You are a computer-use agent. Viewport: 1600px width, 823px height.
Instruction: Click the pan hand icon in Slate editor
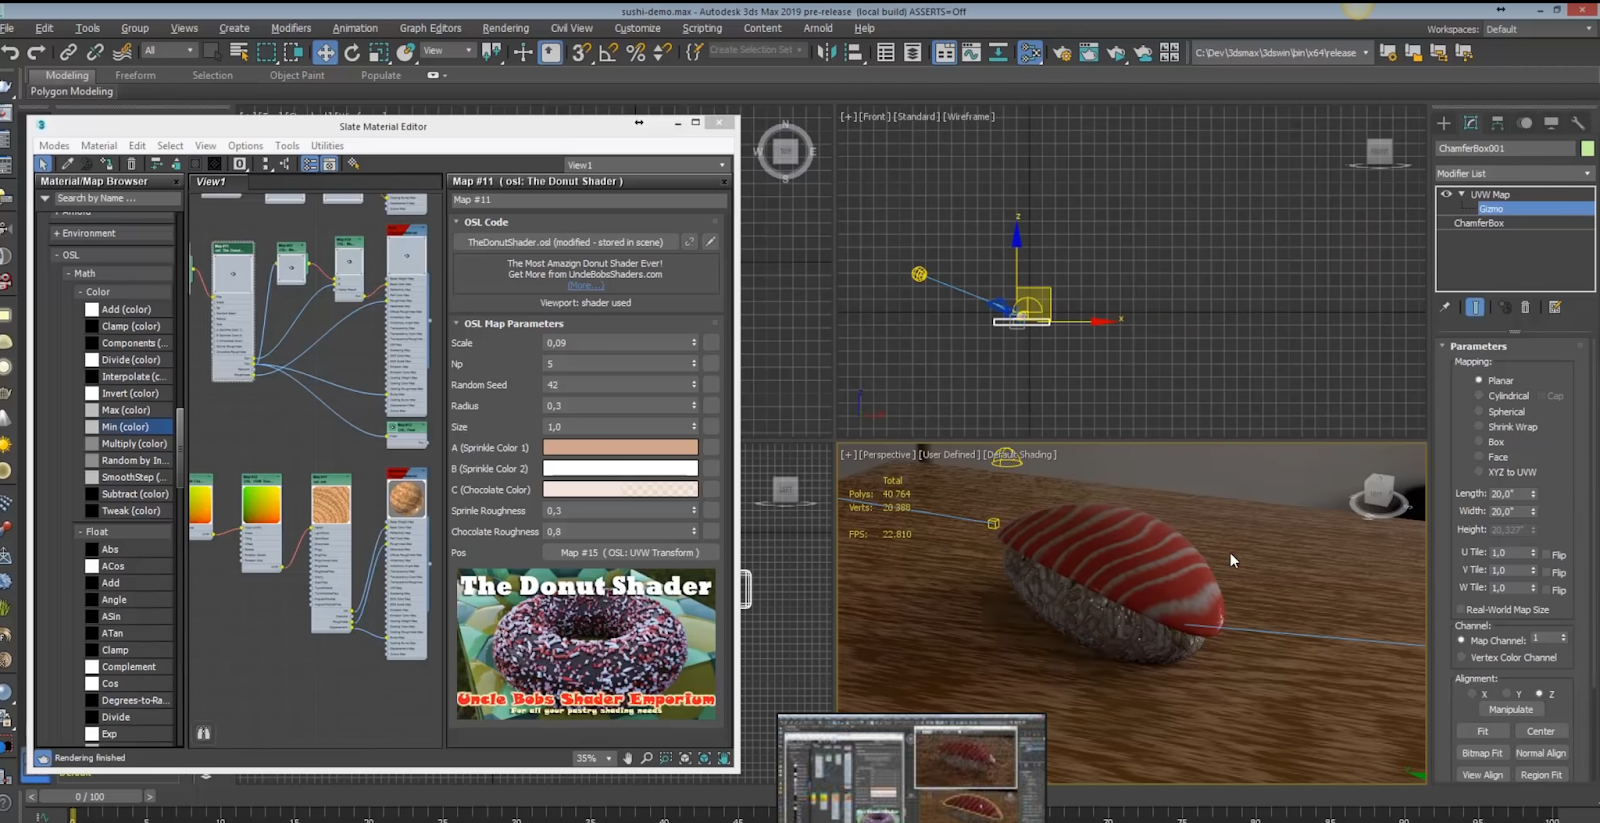[628, 758]
